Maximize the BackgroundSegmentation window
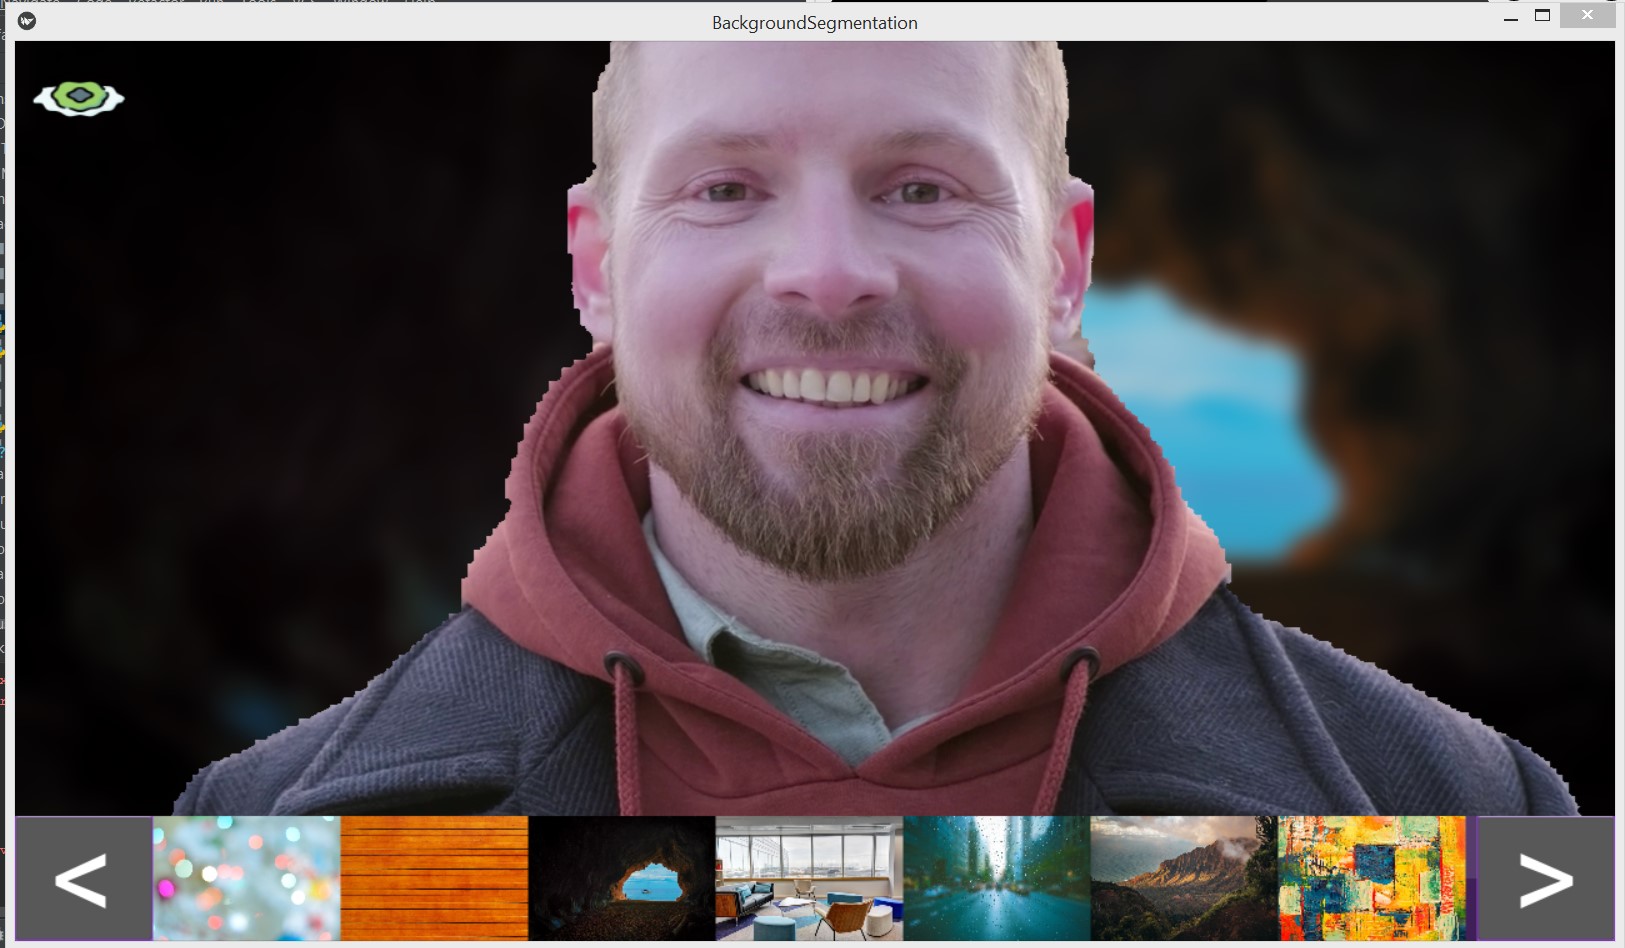1625x948 pixels. pos(1544,15)
